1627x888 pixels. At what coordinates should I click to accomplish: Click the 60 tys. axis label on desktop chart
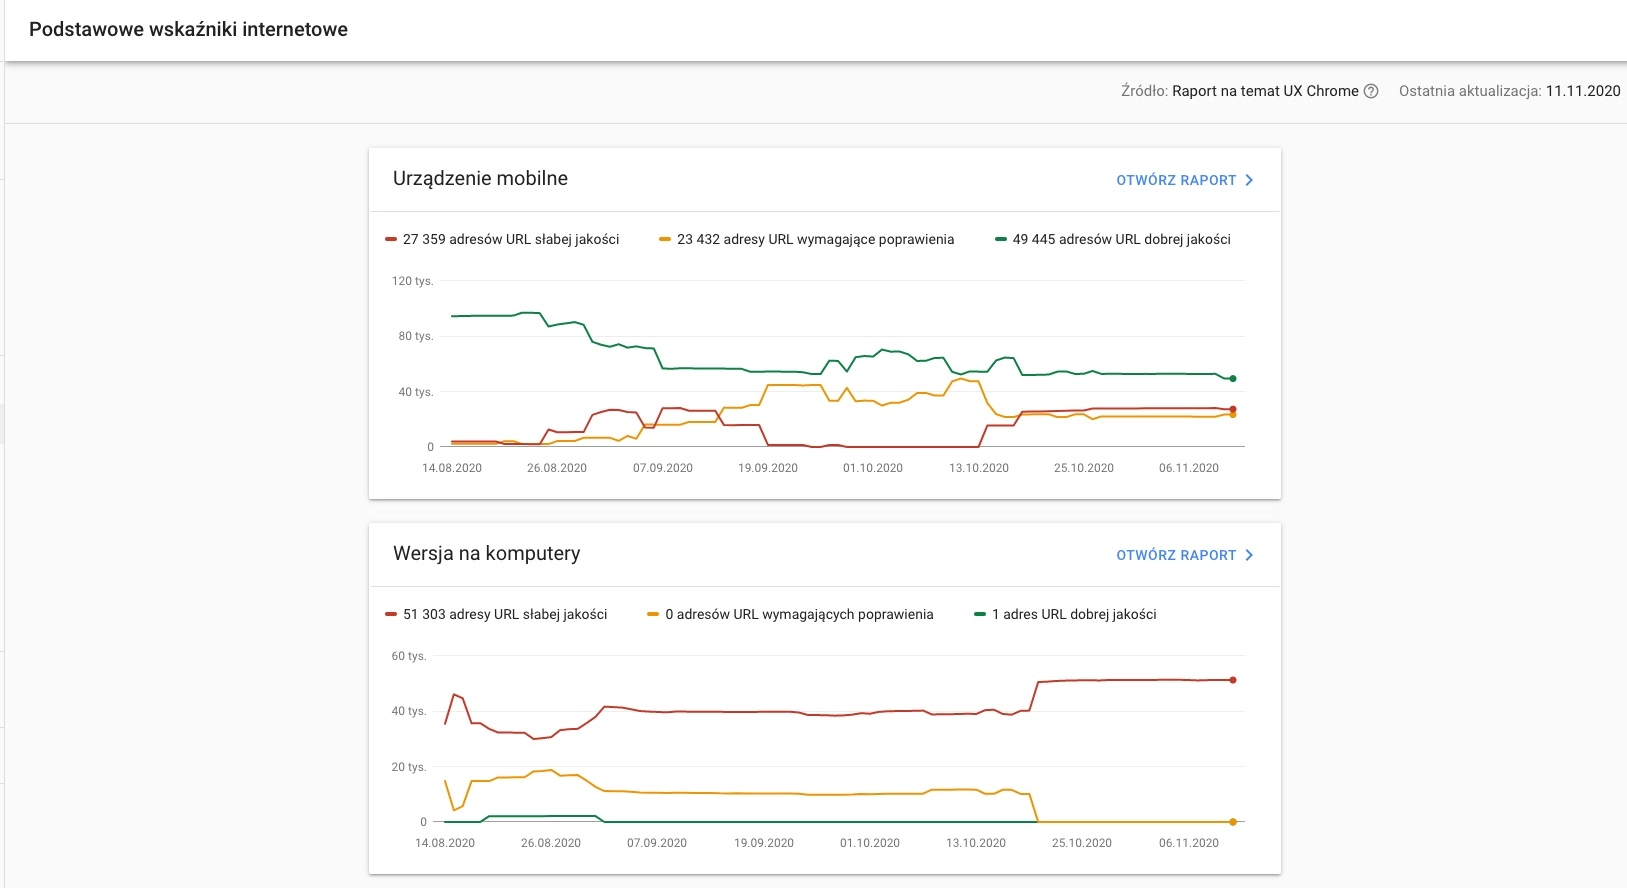409,656
